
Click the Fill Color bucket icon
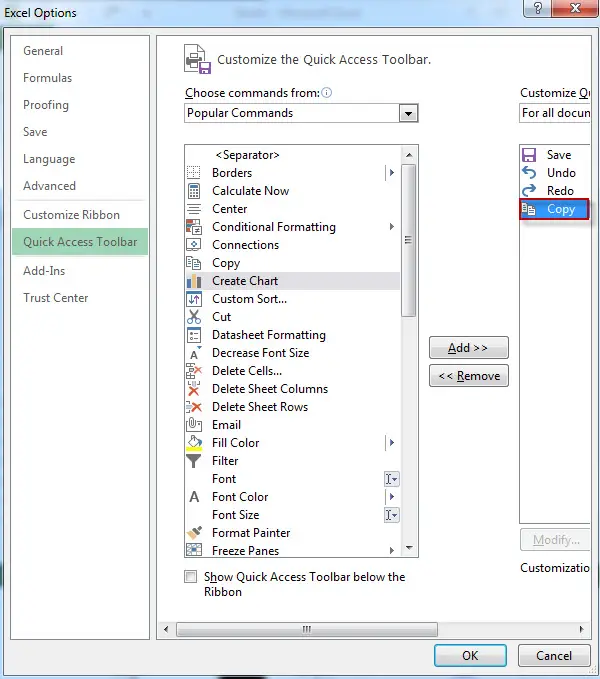pos(194,443)
